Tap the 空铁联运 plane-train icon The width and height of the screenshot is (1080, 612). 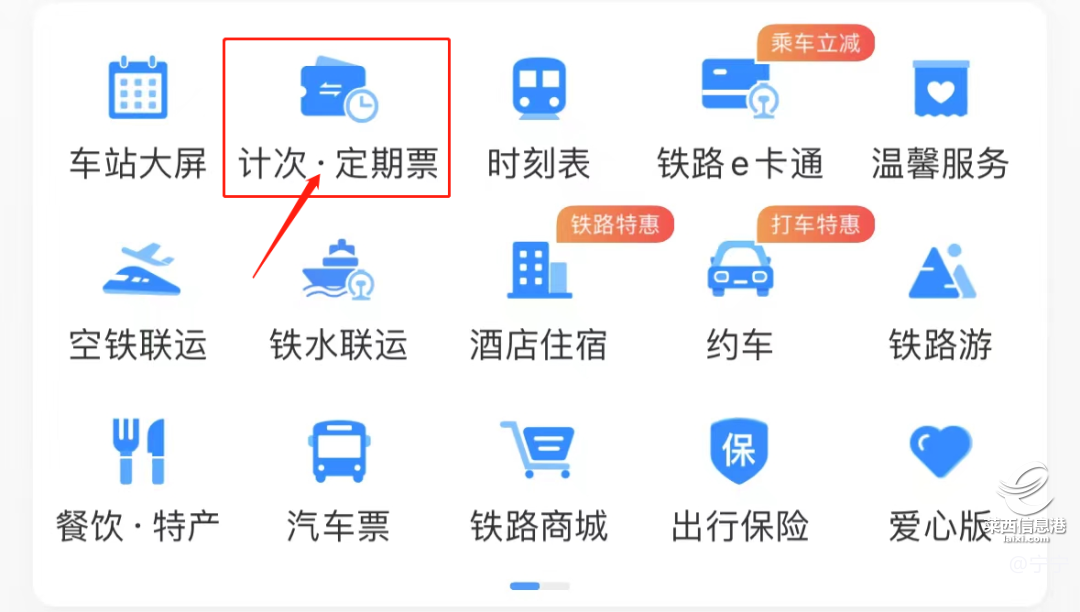pyautogui.click(x=141, y=270)
